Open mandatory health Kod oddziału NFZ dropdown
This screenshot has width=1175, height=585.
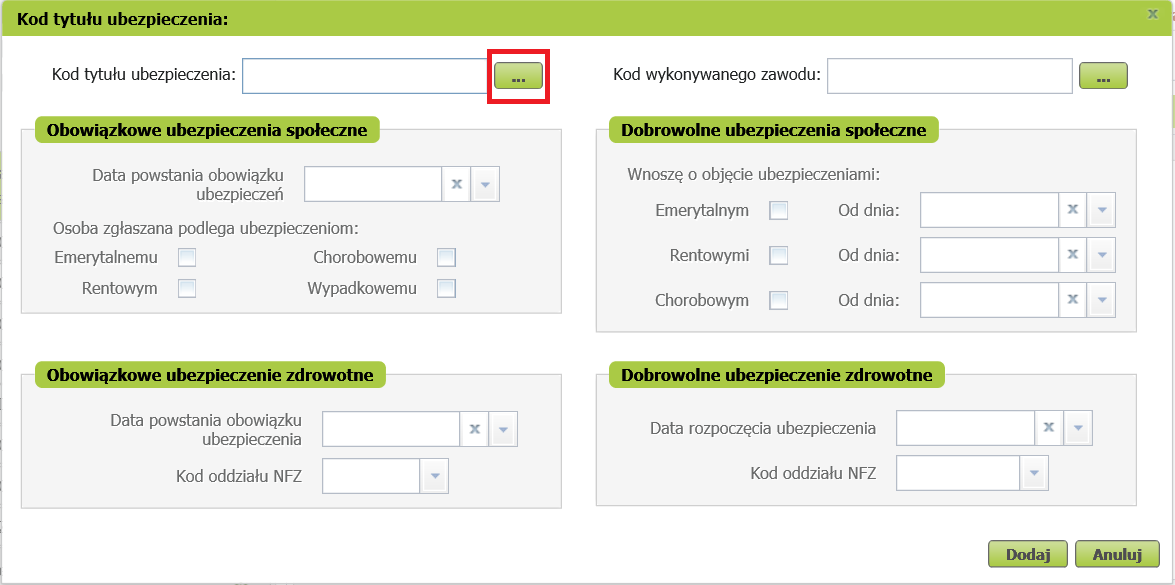[x=435, y=476]
